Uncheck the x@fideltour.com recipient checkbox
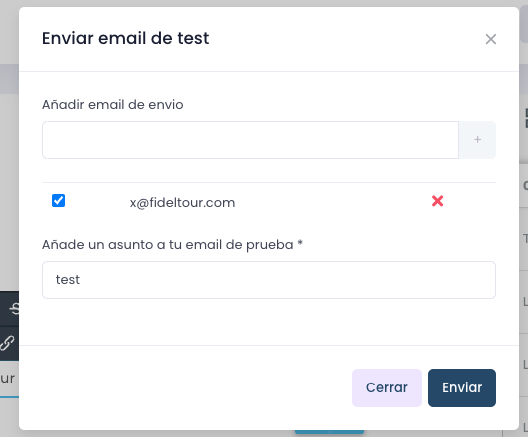The height and width of the screenshot is (437, 528). [58, 201]
